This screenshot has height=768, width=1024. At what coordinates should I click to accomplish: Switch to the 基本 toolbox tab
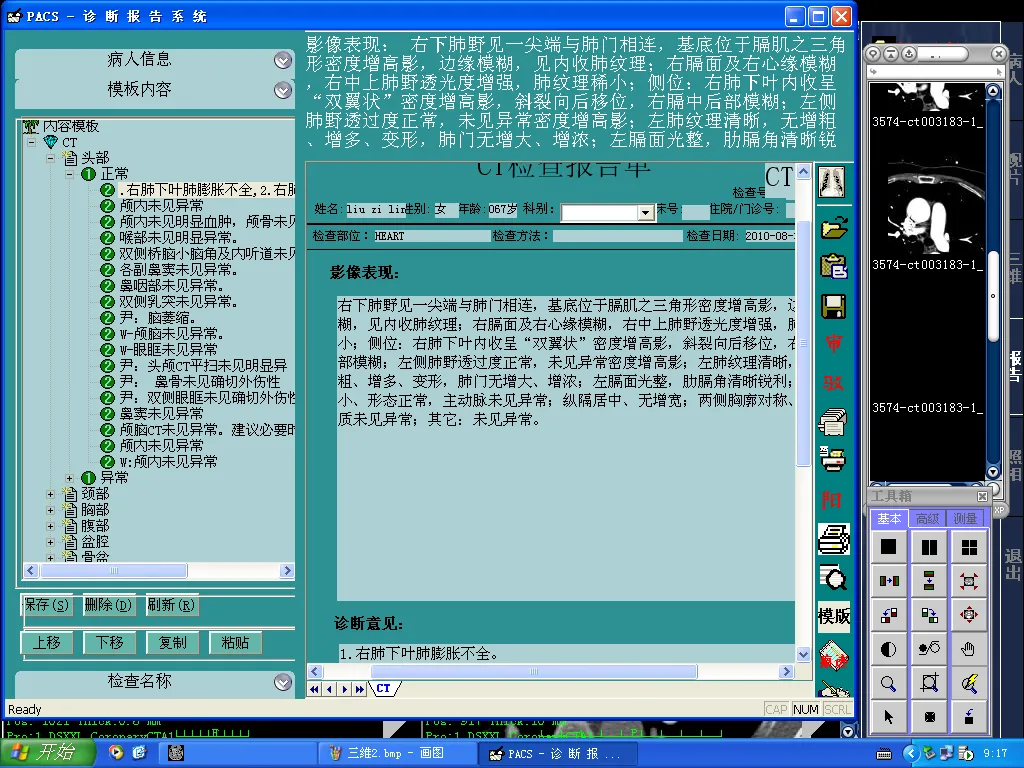point(889,519)
